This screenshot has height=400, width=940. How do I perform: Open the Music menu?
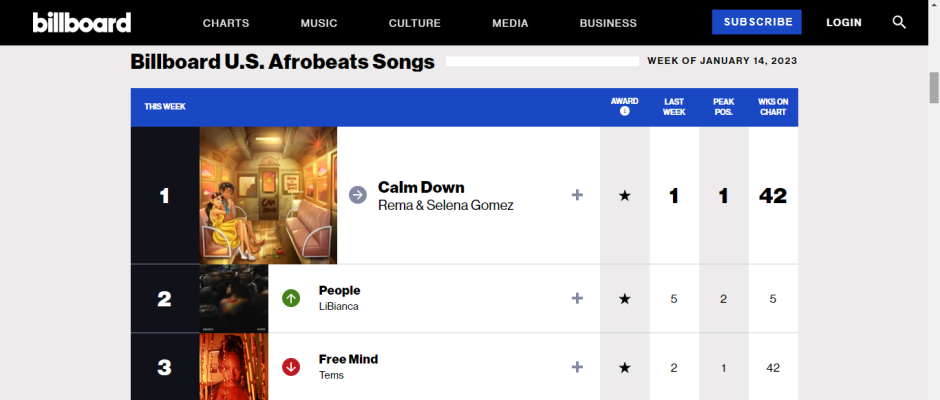[319, 23]
